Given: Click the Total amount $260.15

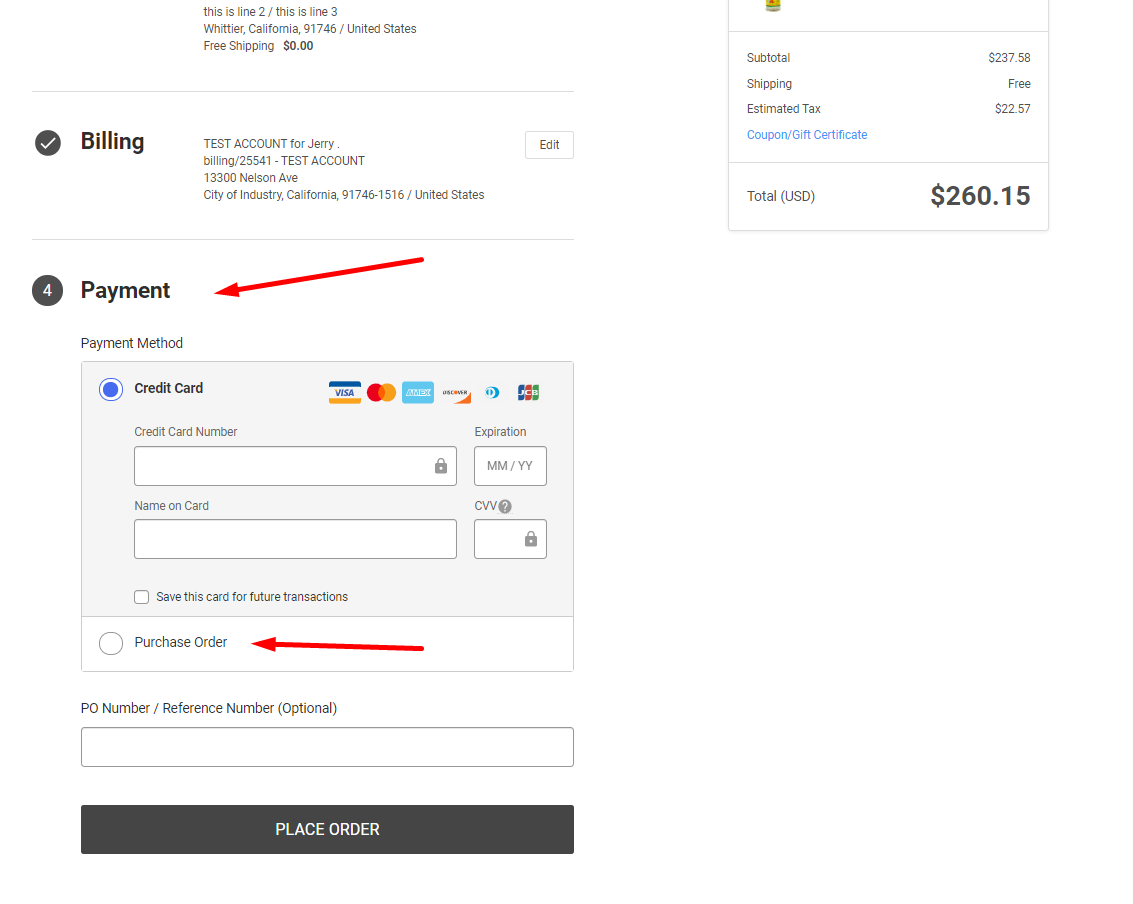Looking at the screenshot, I should 980,196.
